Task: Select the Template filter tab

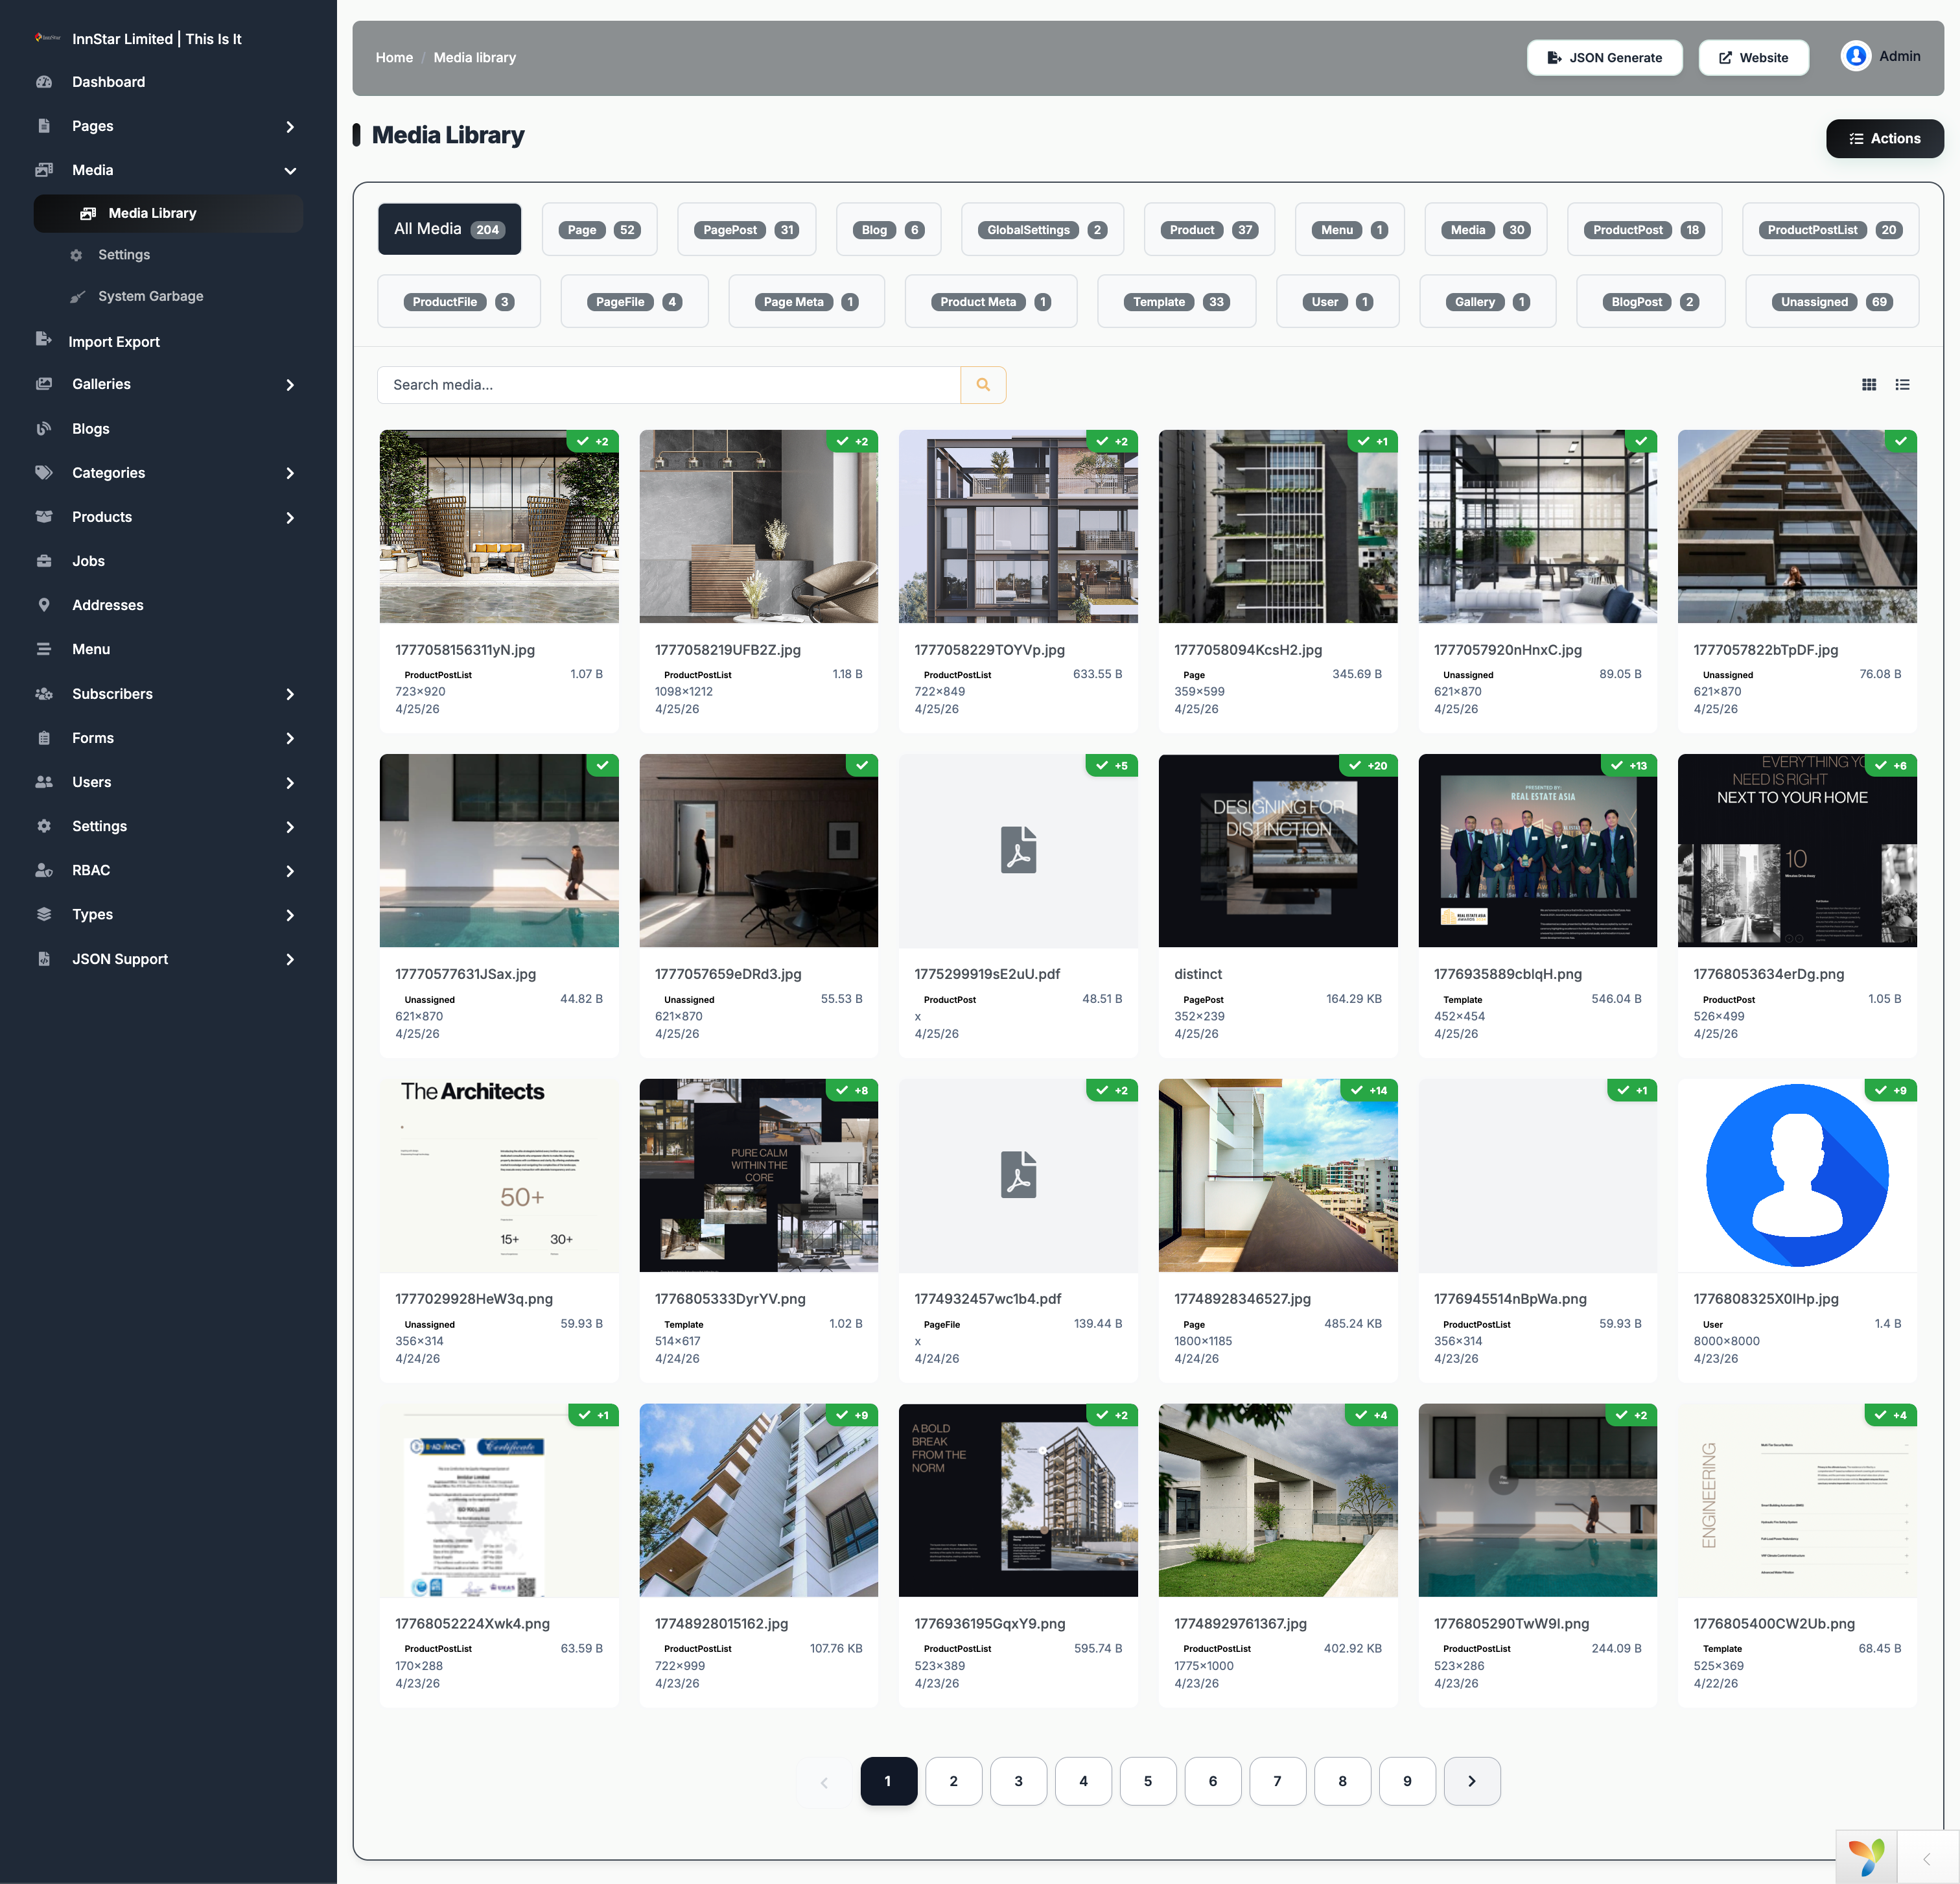Action: (1176, 302)
